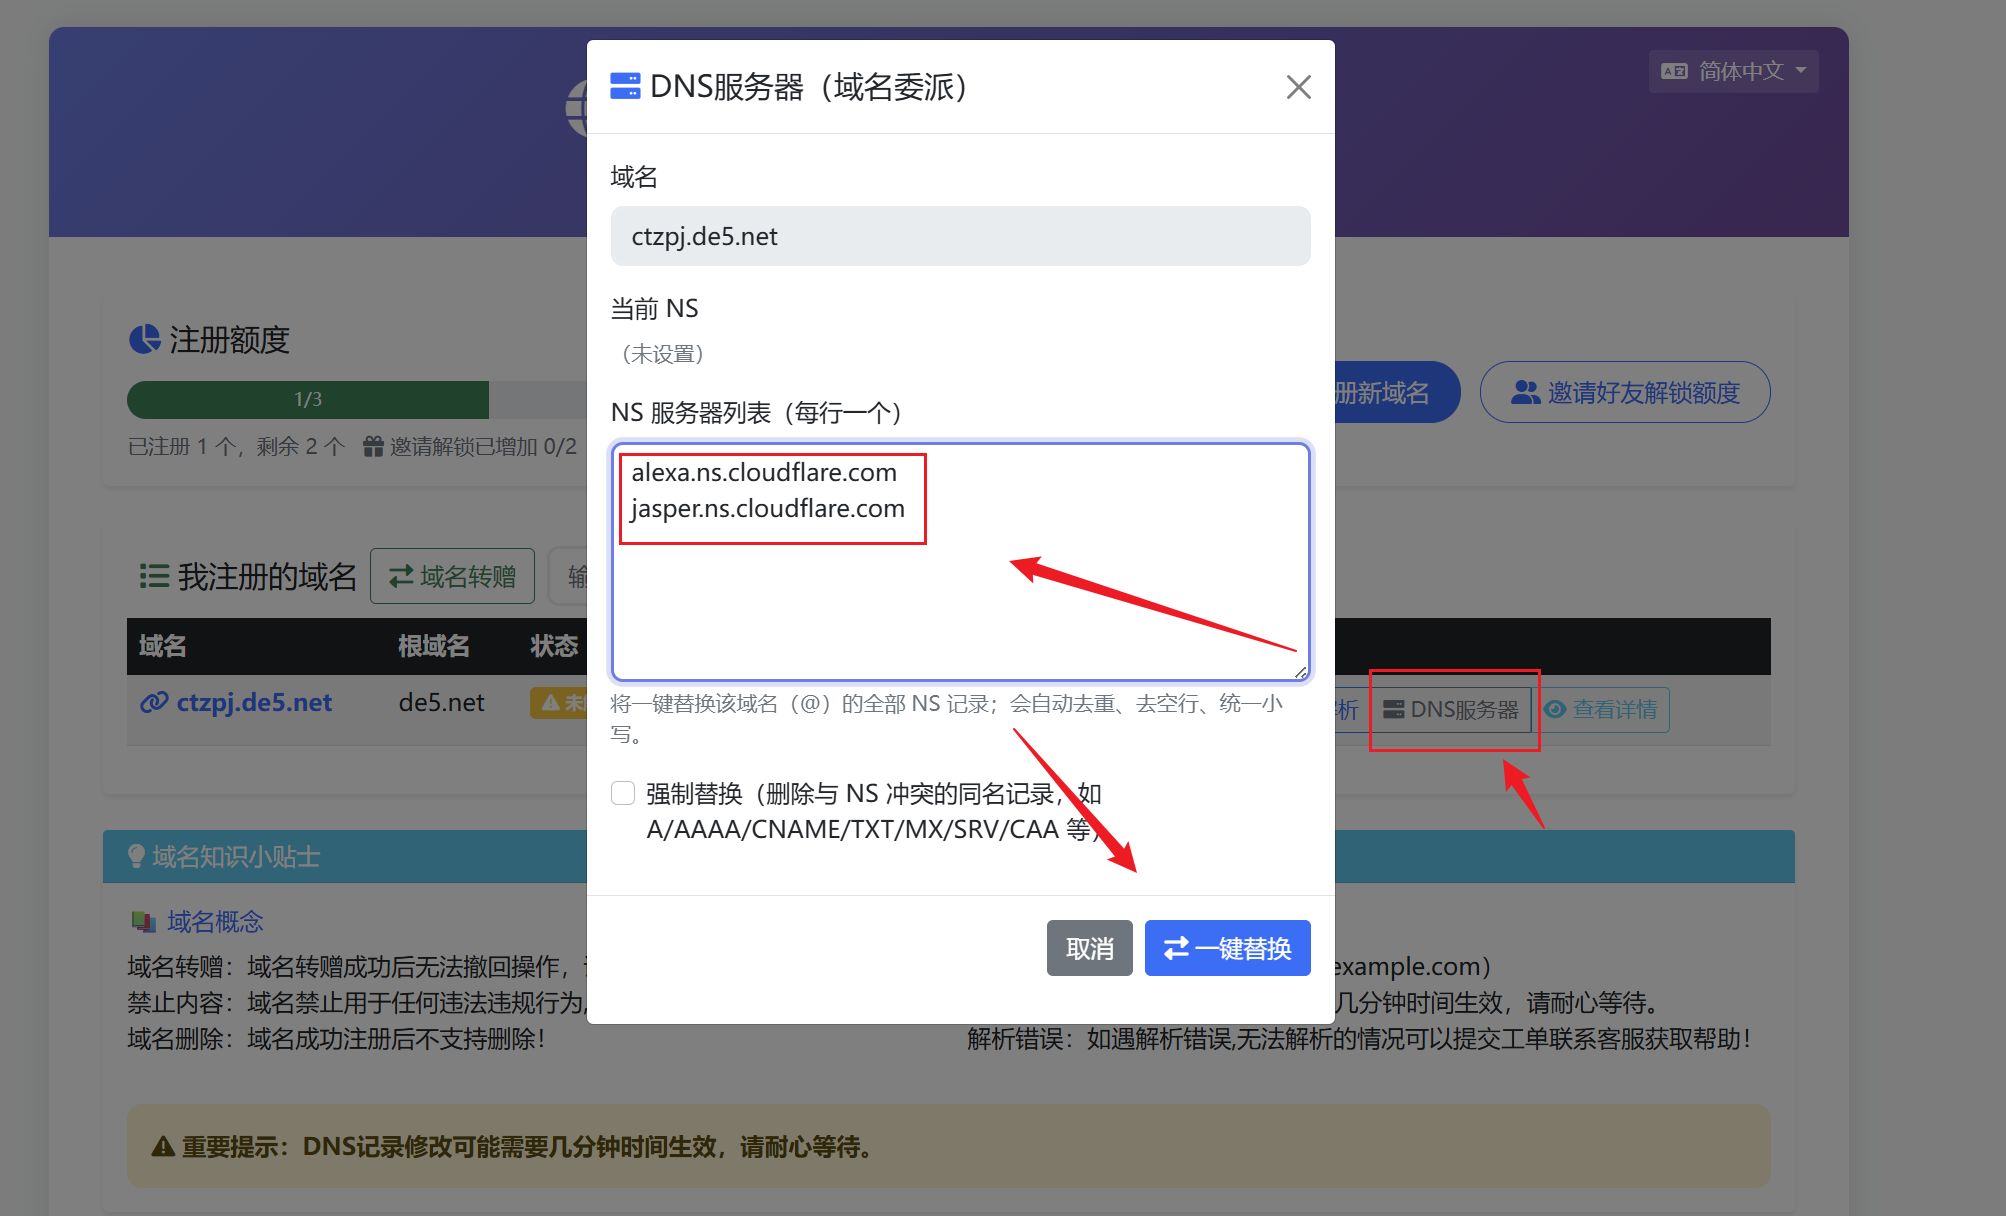Screen dimensions: 2006x1216
Task: Click the server icon inside the DNS服务器 button
Action: [x=1391, y=710]
